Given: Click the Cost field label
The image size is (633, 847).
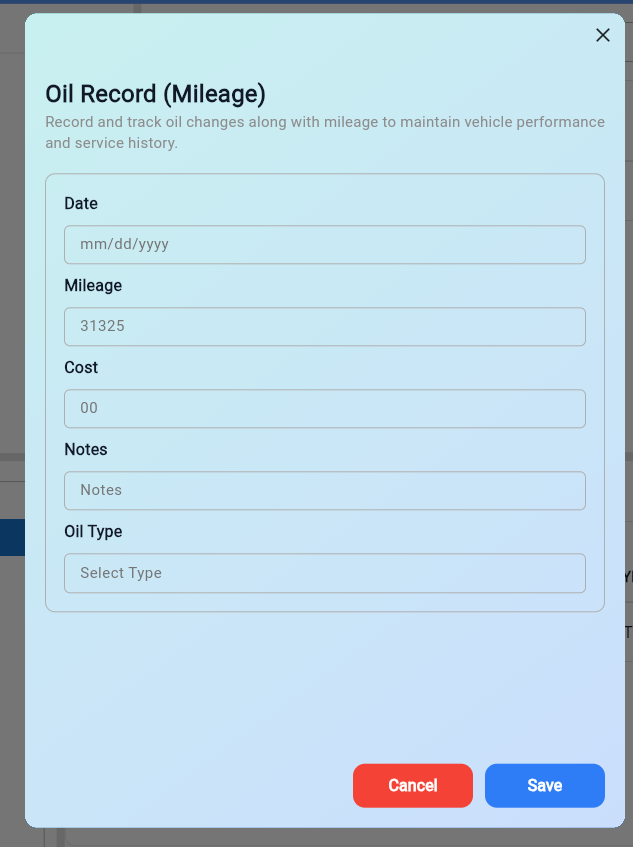Looking at the screenshot, I should (x=81, y=367).
